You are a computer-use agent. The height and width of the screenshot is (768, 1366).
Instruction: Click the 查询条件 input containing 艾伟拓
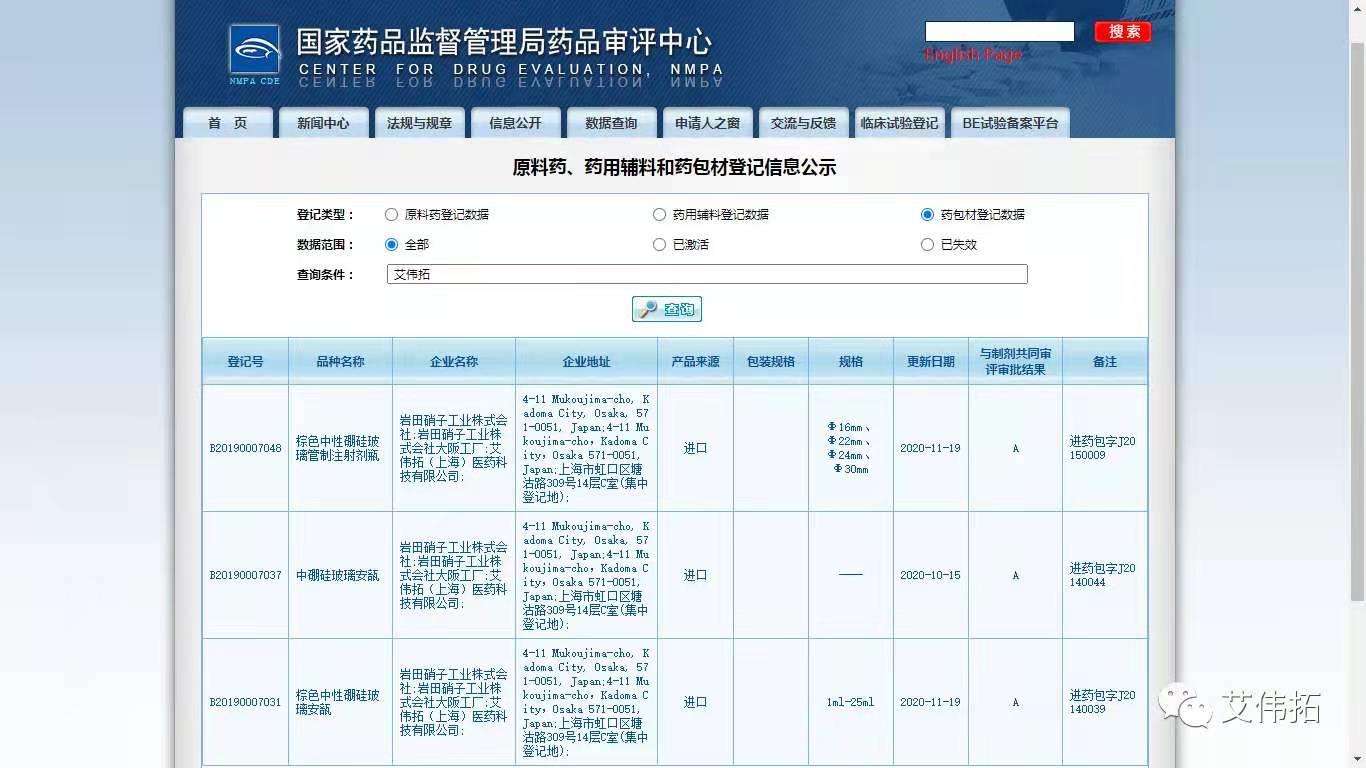coord(707,274)
